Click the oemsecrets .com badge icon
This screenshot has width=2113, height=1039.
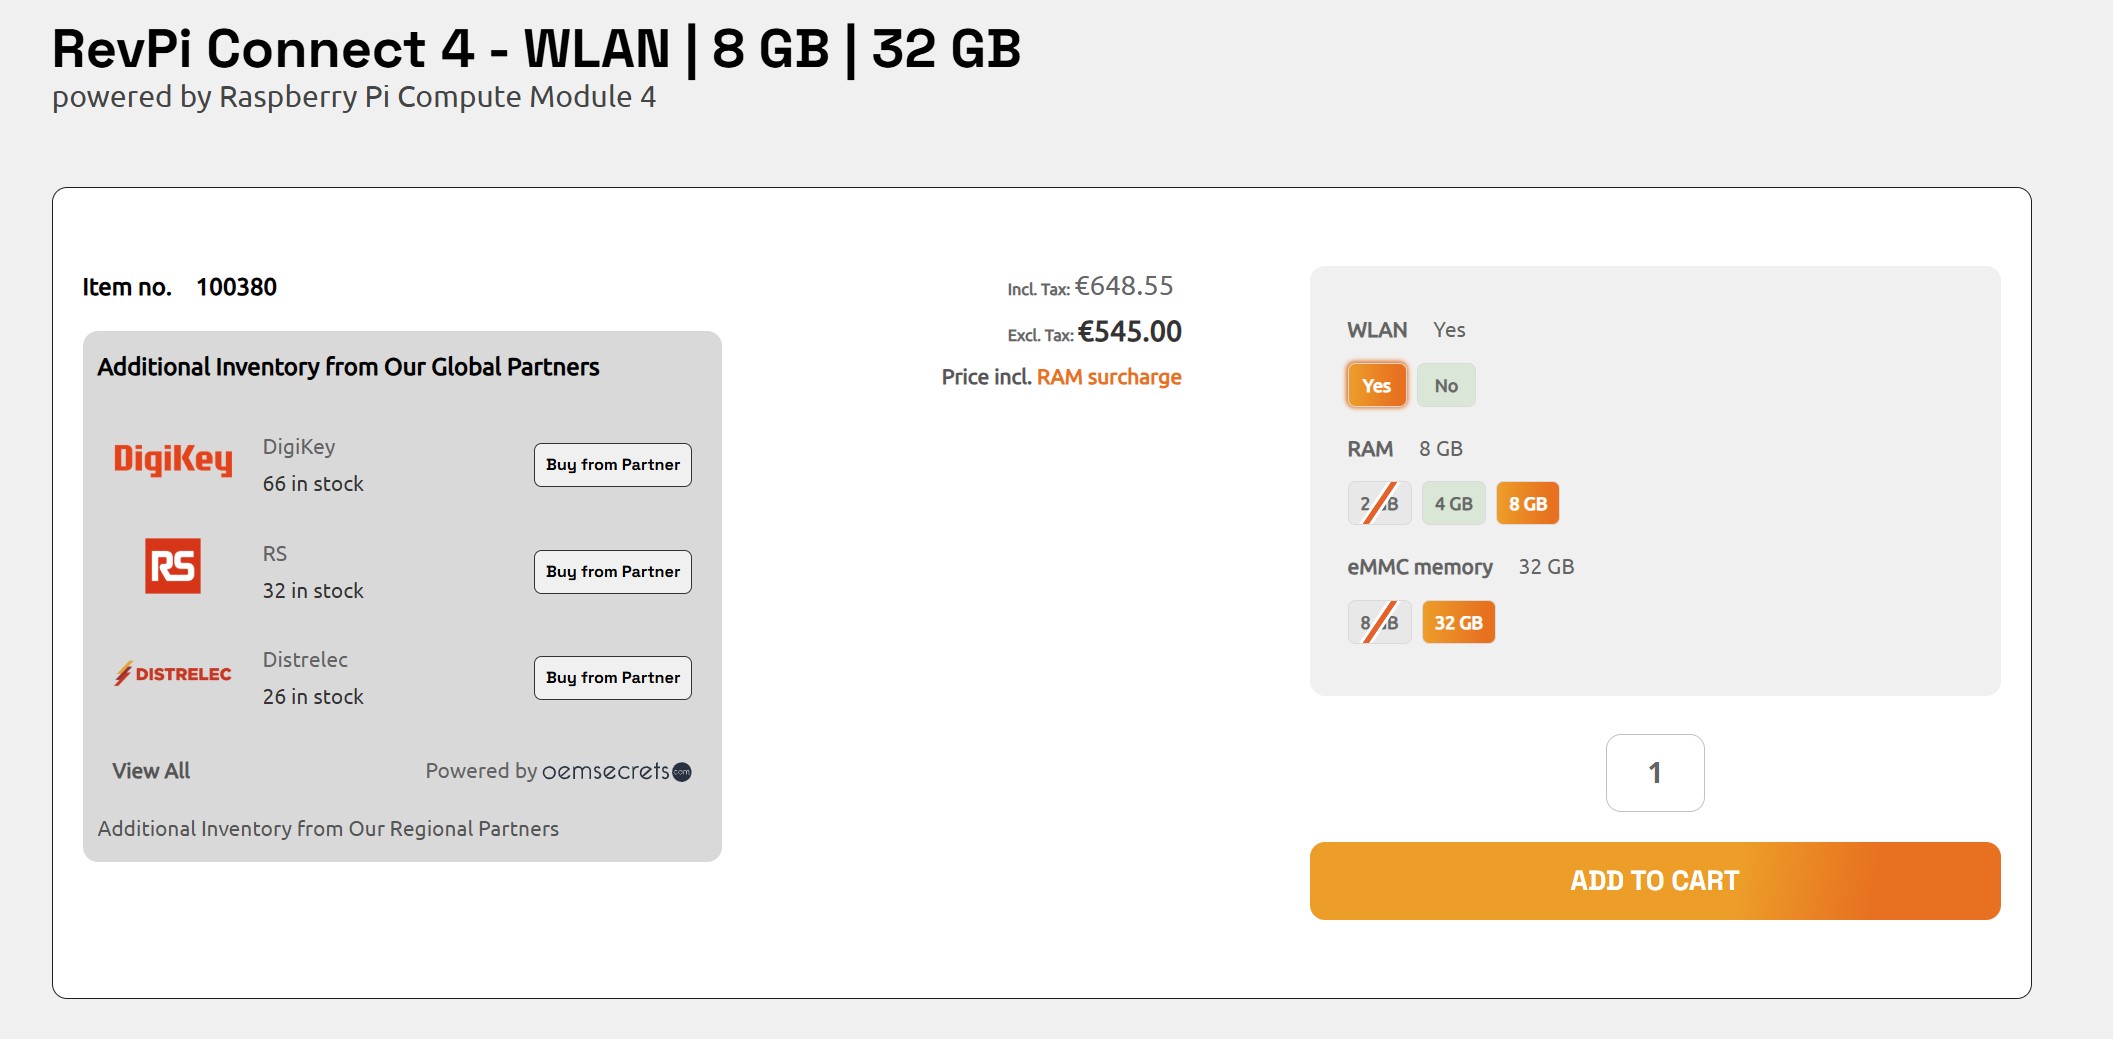tap(684, 771)
